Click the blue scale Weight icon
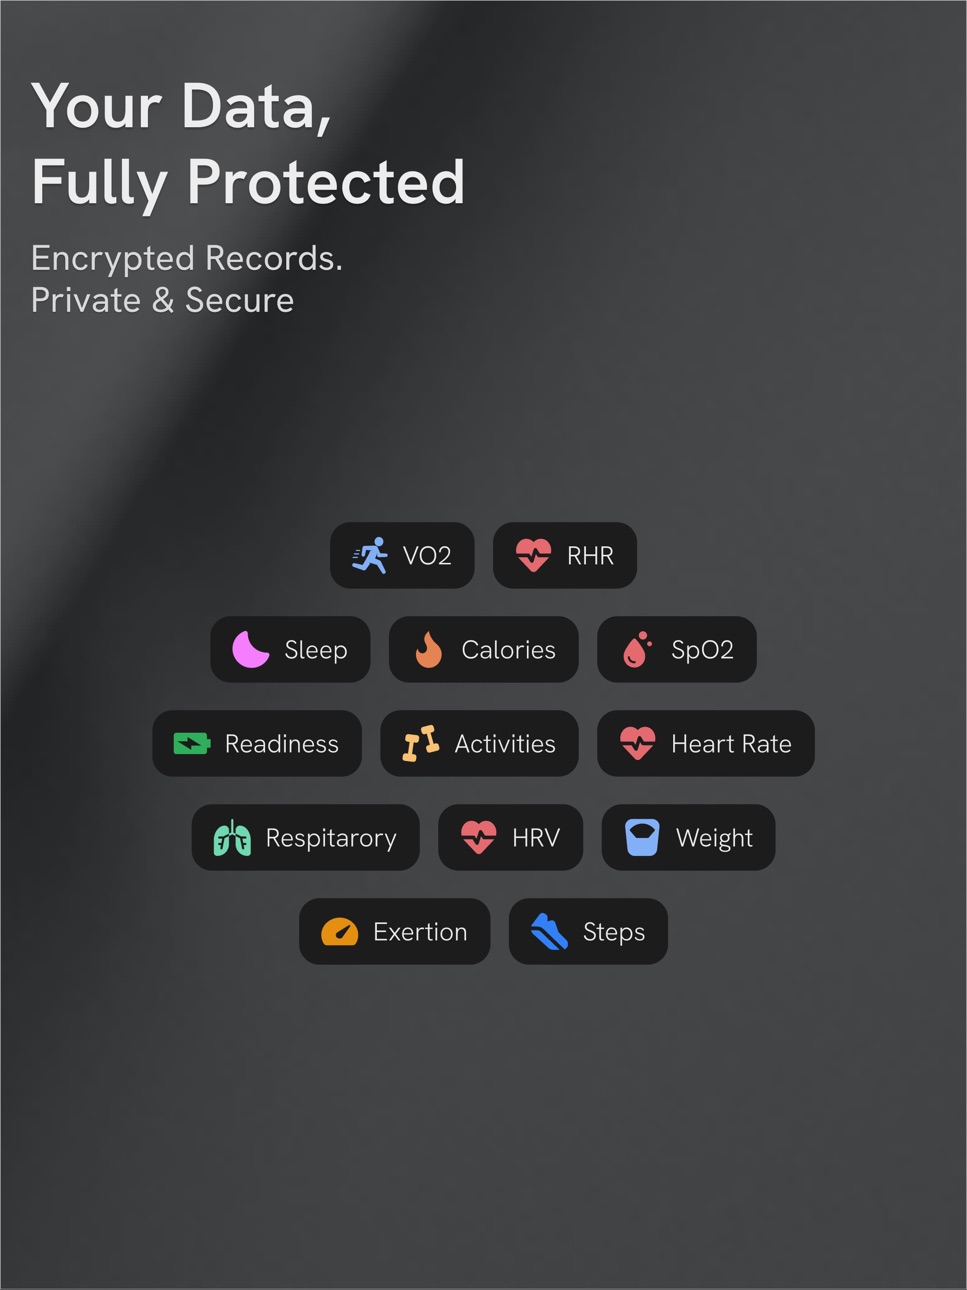This screenshot has height=1290, width=967. tap(642, 838)
